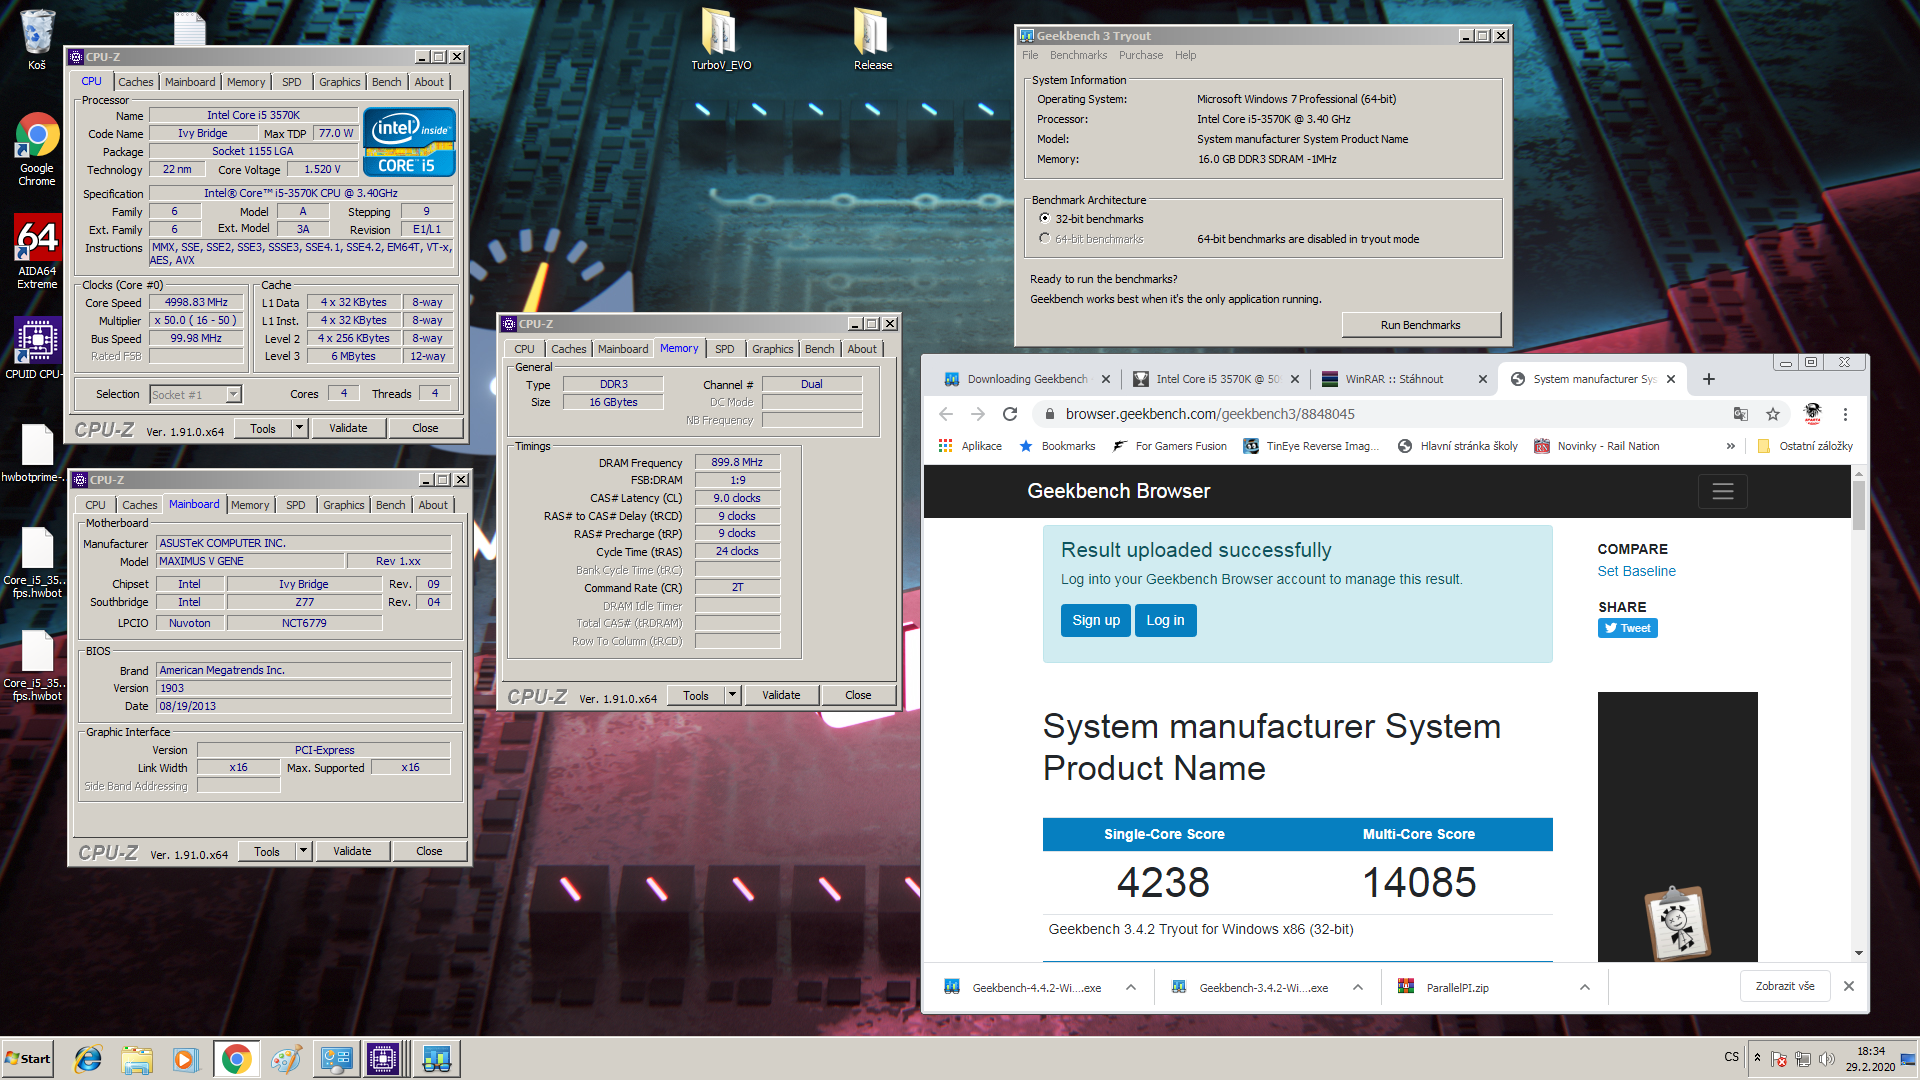Viewport: 1920px width, 1080px height.
Task: Open Paint from the taskbar
Action: click(286, 1059)
